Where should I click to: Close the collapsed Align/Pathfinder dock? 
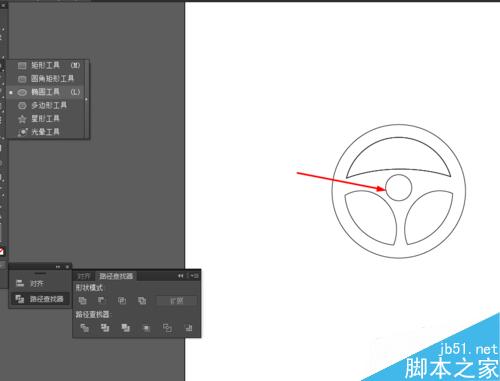click(x=67, y=267)
